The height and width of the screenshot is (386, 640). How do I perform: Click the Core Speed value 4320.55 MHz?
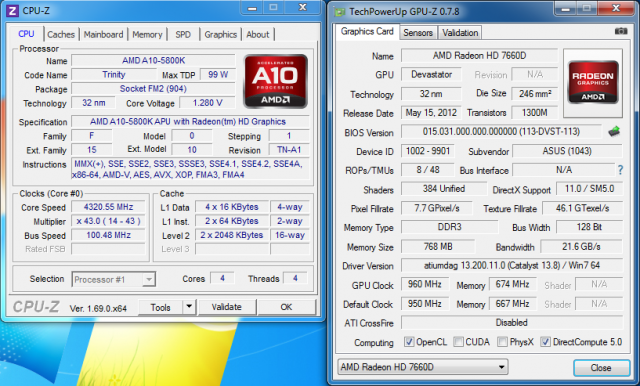tap(108, 207)
